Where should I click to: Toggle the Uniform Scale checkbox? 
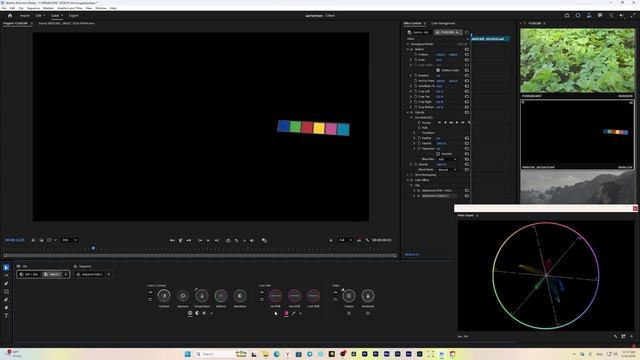tap(438, 70)
